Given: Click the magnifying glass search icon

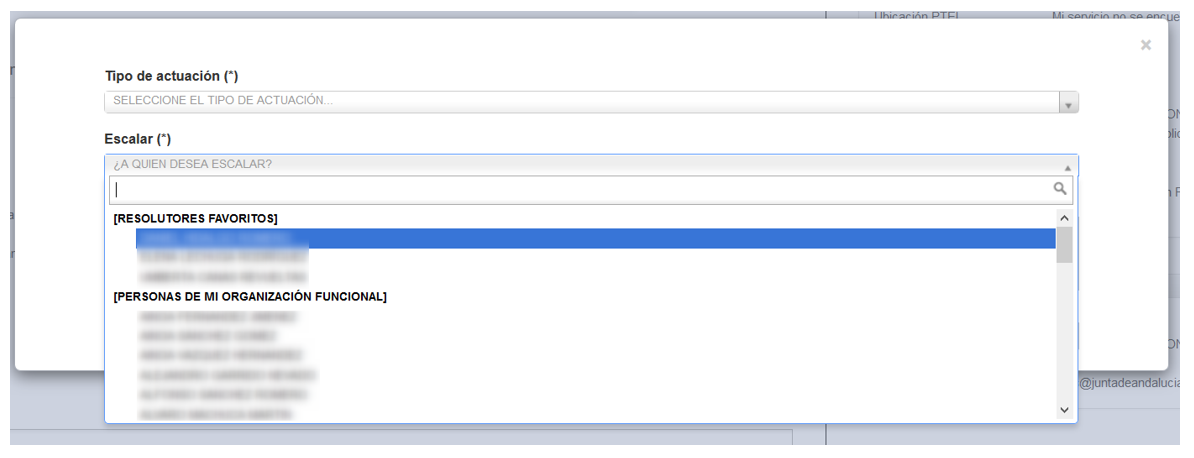Looking at the screenshot, I should (x=1059, y=188).
